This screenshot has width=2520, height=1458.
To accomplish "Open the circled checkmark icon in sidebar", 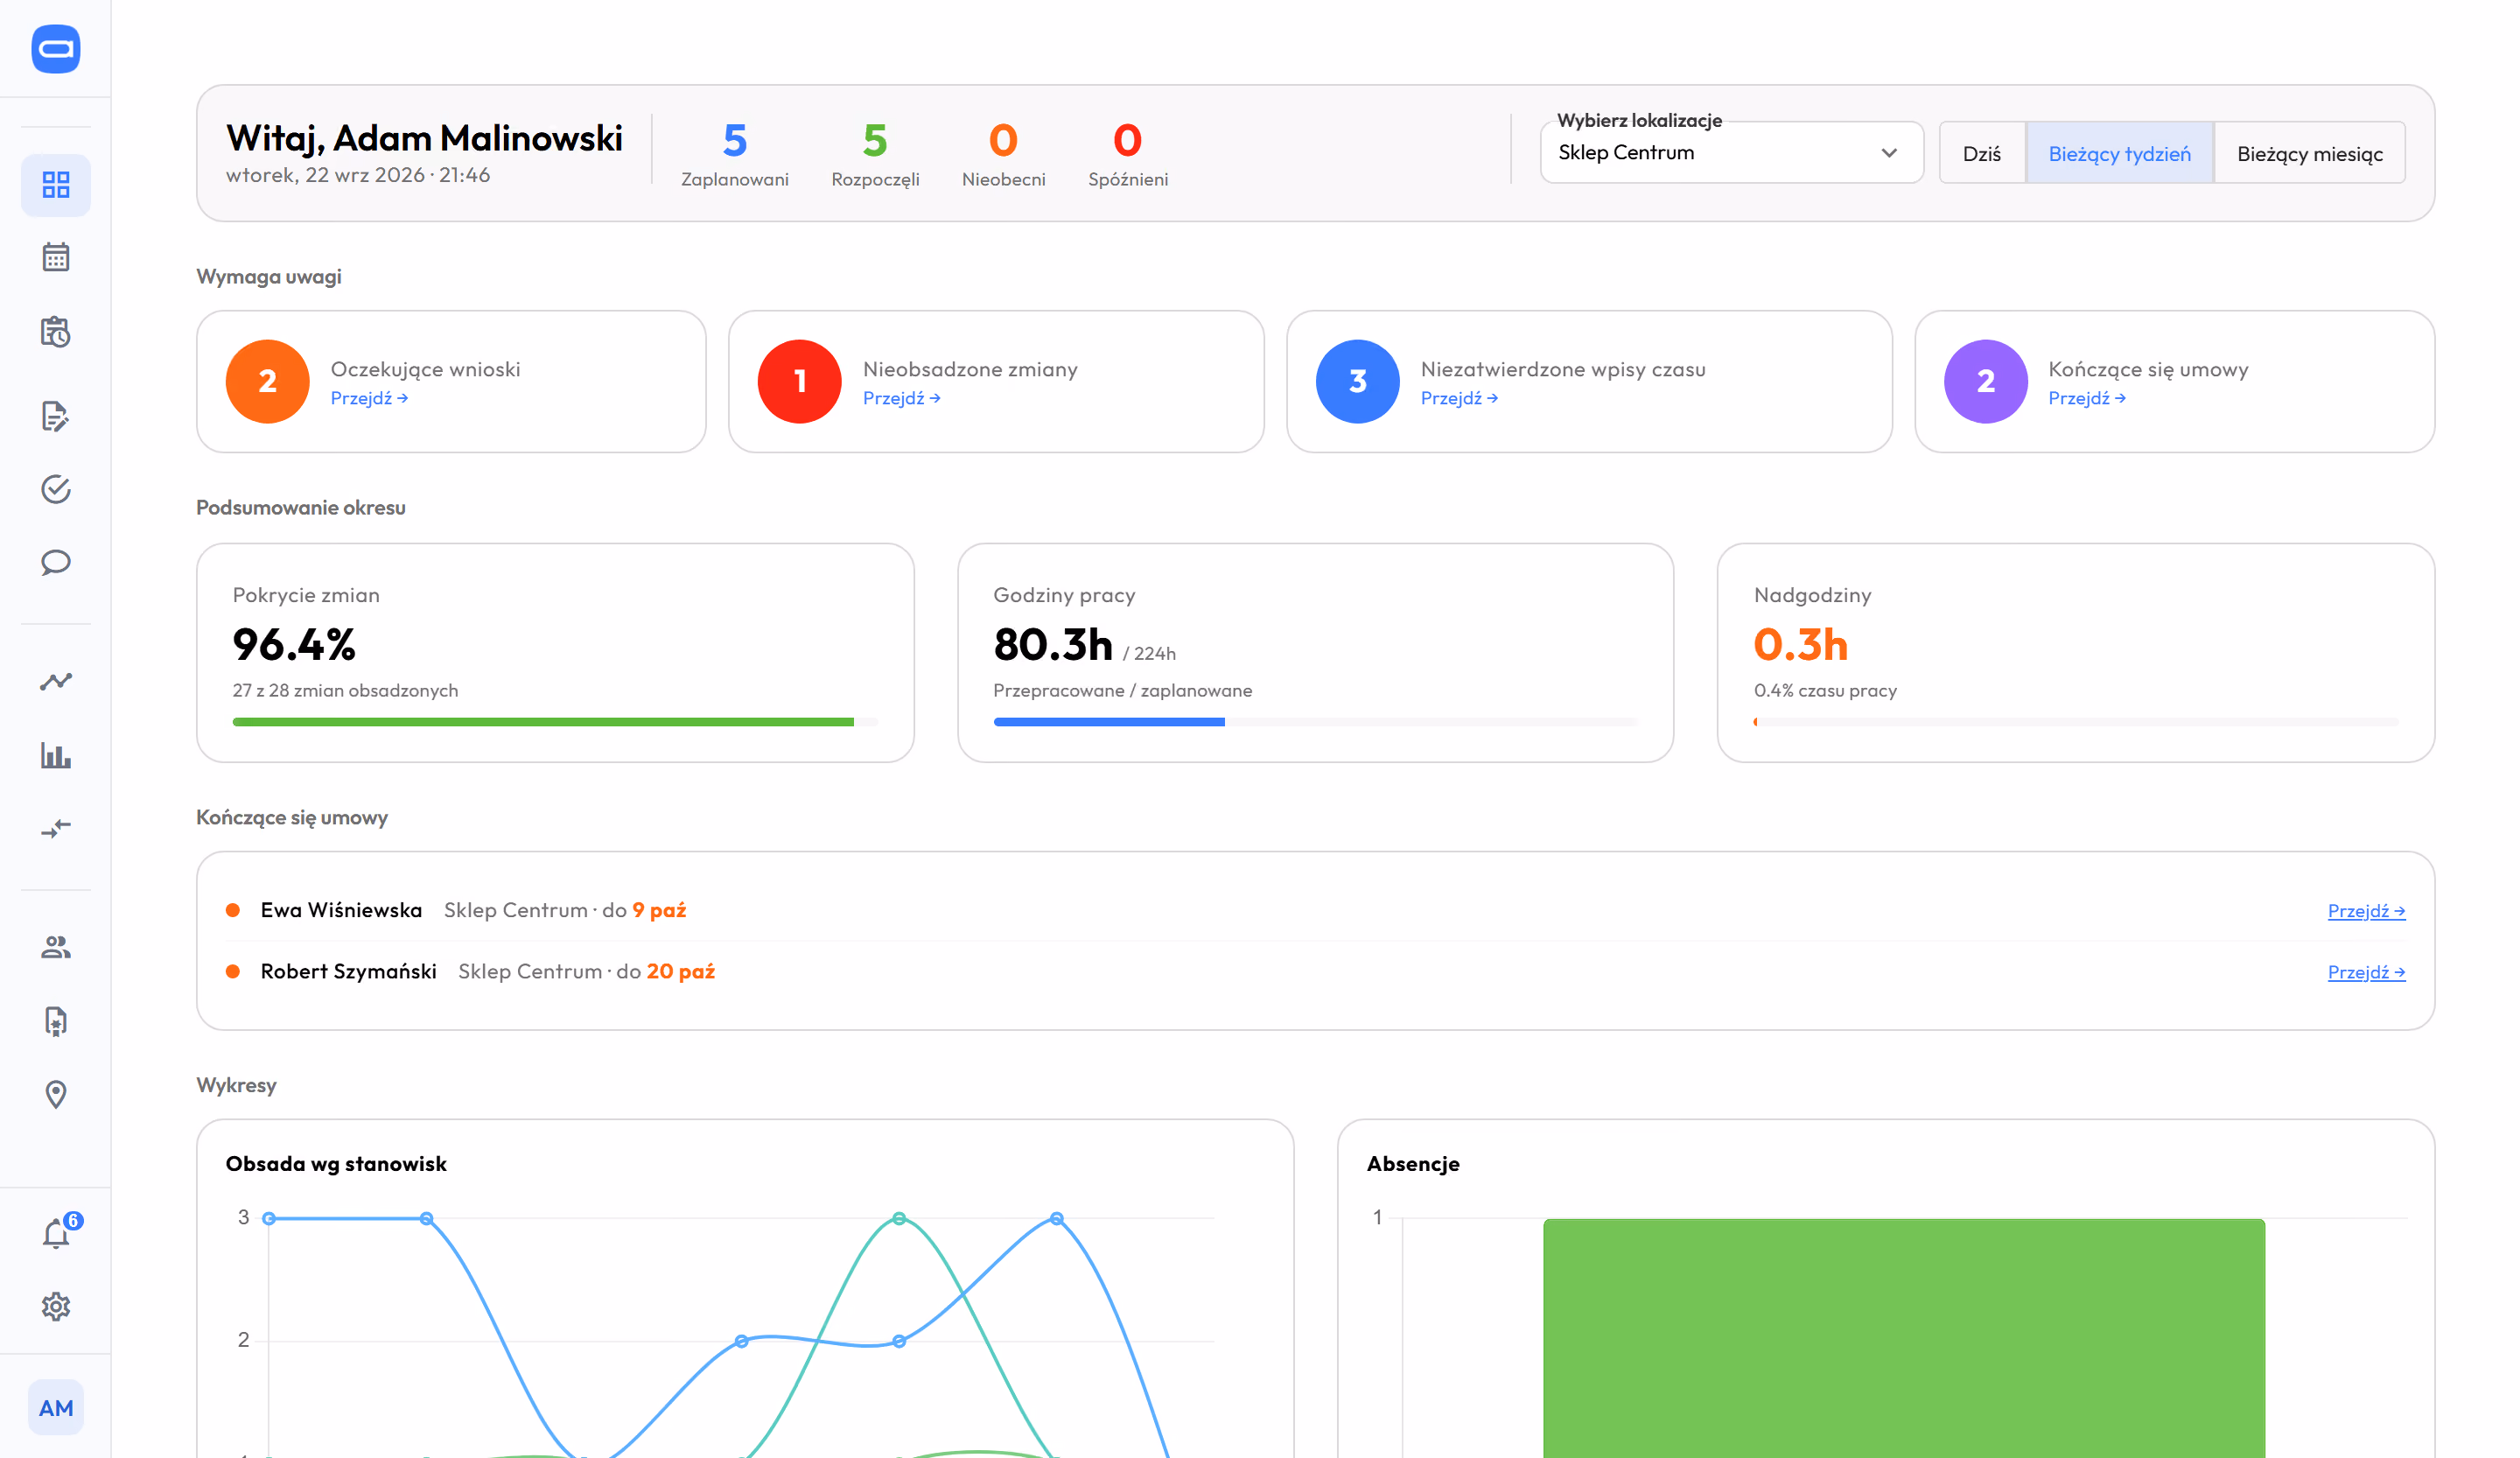I will pos(56,489).
